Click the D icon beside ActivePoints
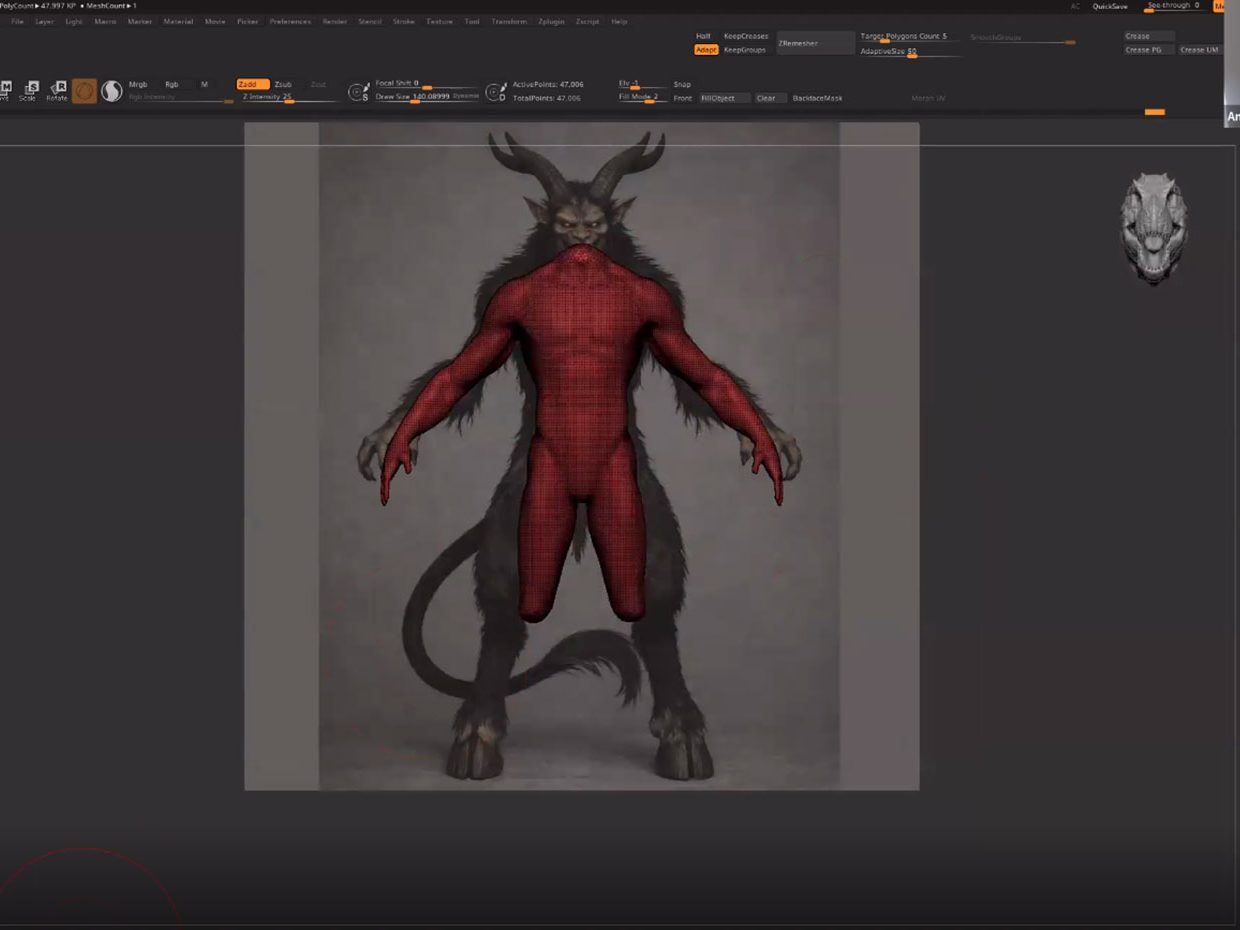Image resolution: width=1240 pixels, height=930 pixels. click(x=495, y=92)
